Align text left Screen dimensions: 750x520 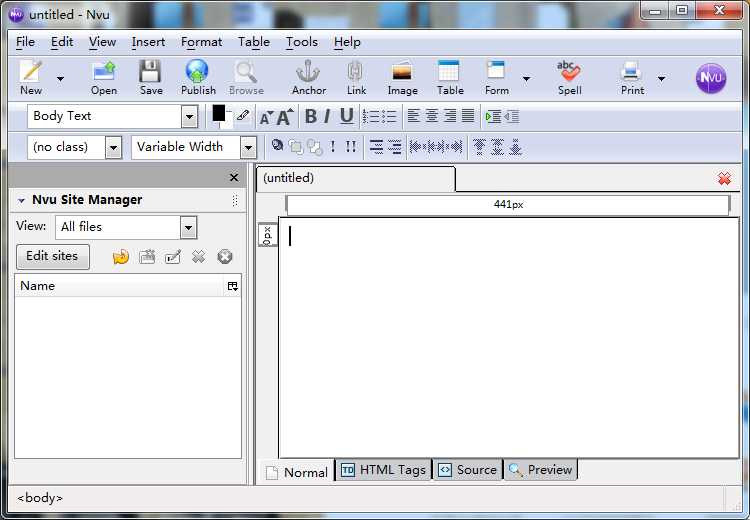coord(413,116)
